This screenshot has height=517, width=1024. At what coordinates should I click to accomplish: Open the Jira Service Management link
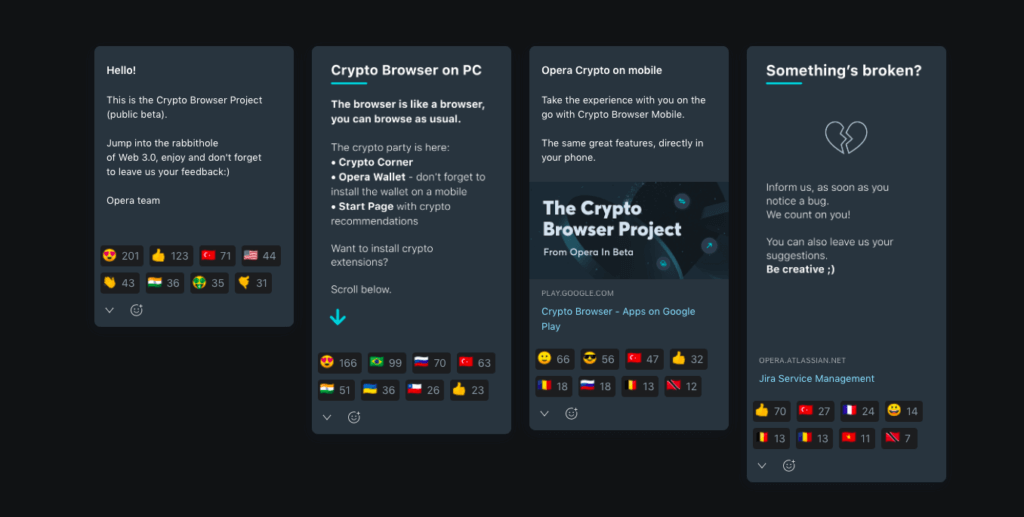coord(816,378)
